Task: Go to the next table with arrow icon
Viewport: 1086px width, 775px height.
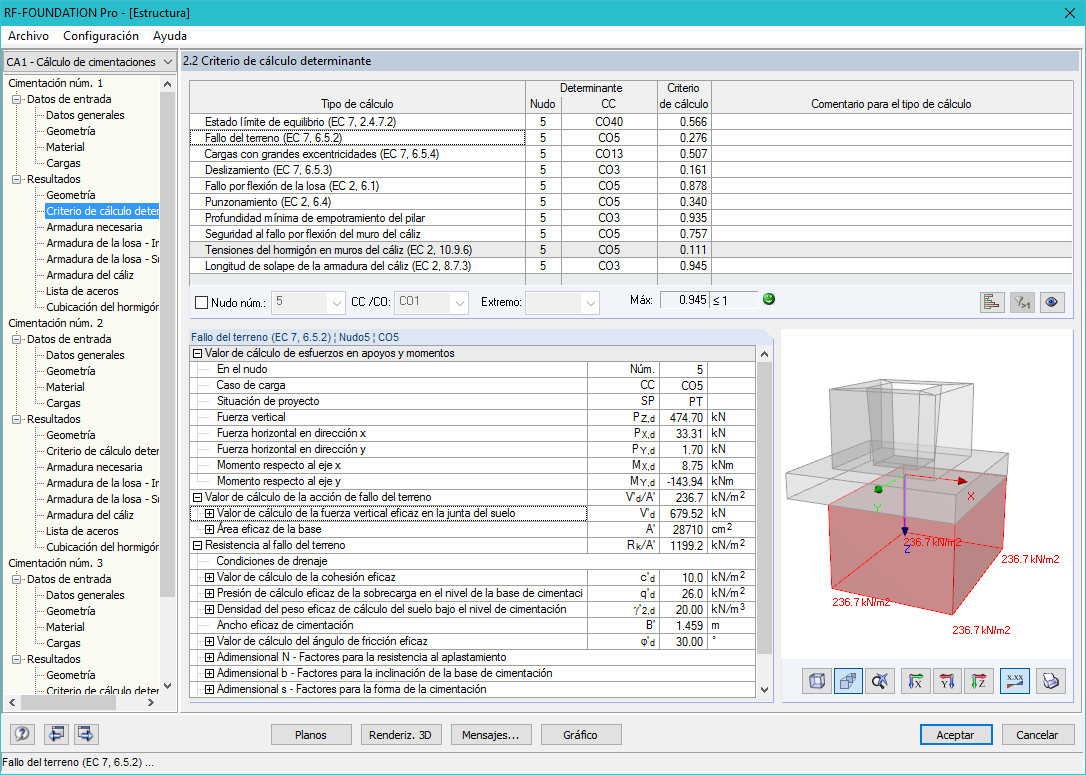Action: [86, 734]
